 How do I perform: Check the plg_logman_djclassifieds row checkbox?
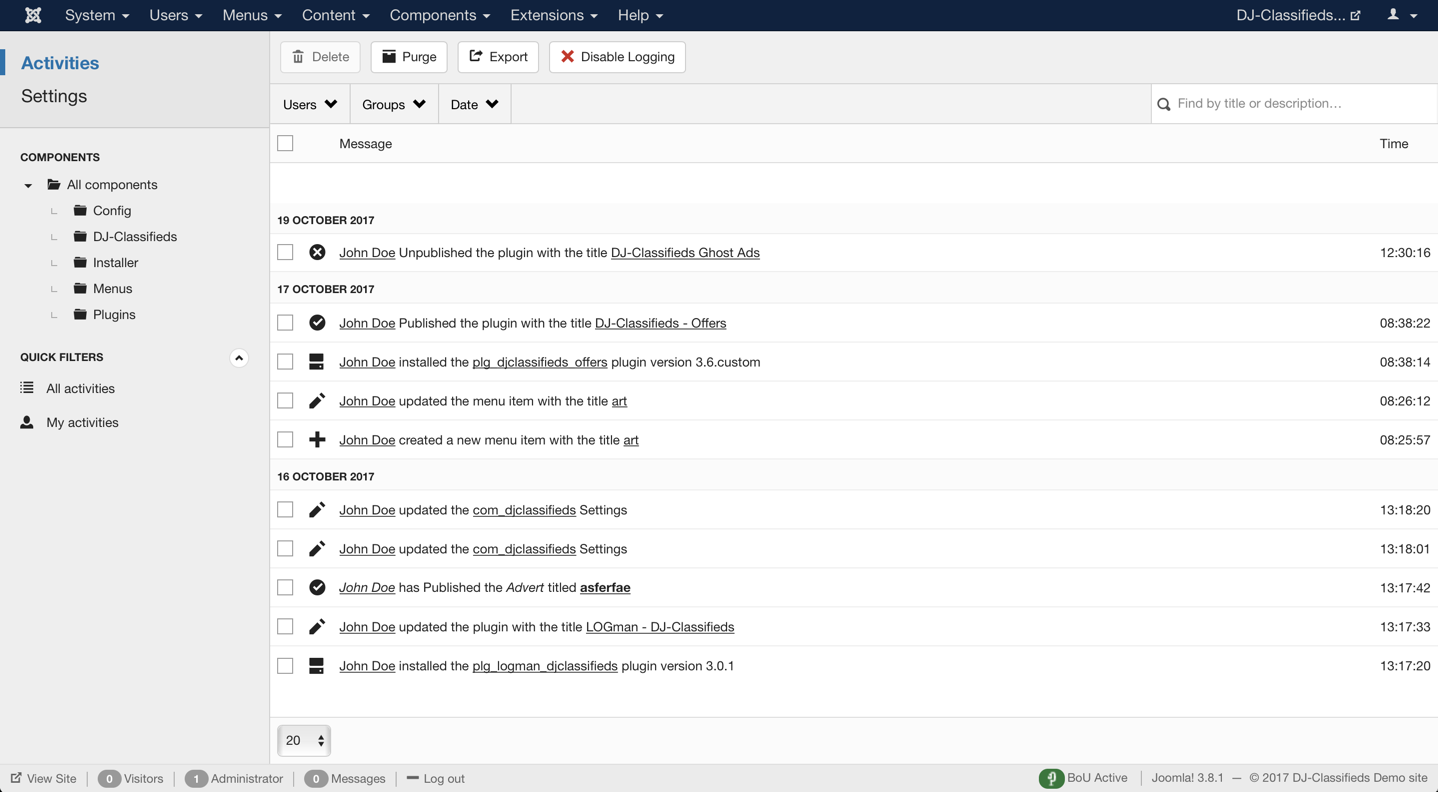pos(285,666)
